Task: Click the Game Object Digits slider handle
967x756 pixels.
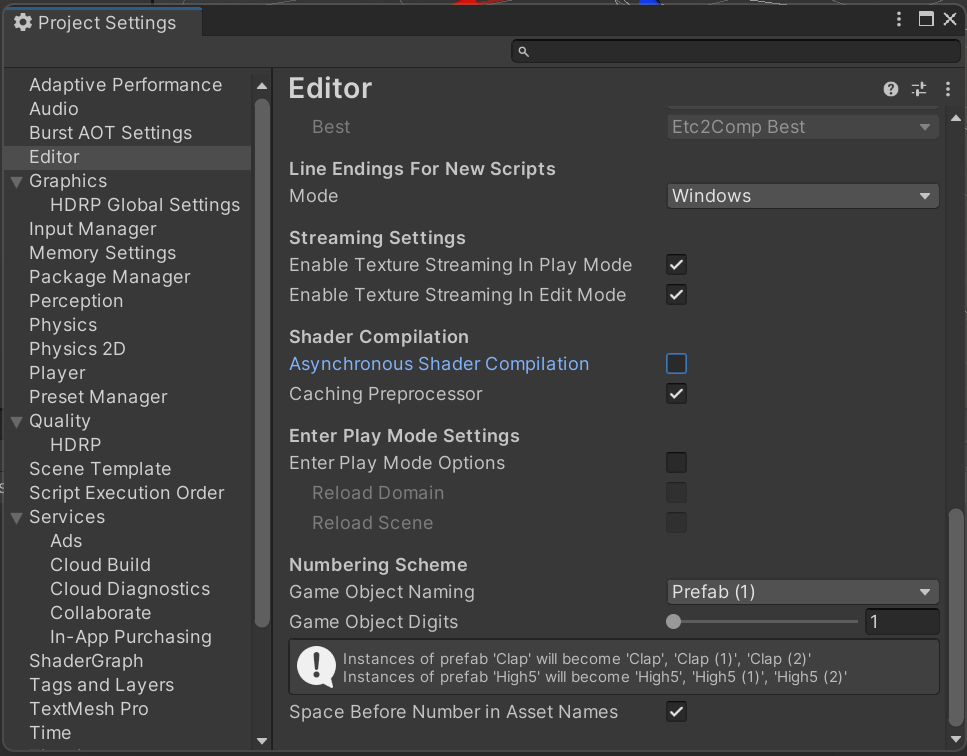Action: tap(673, 622)
